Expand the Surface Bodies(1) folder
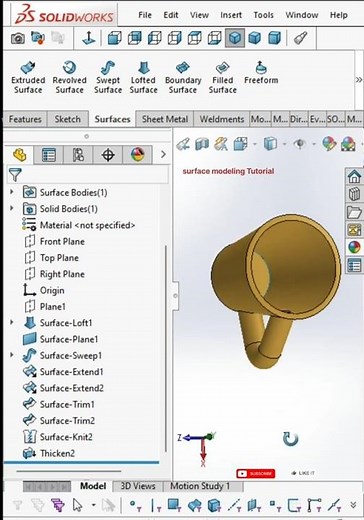 click(x=12, y=192)
